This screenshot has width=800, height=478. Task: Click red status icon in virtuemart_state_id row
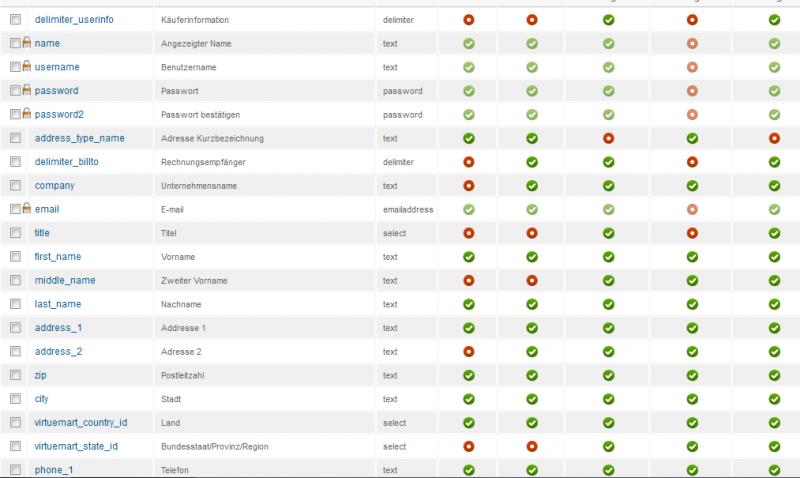(468, 446)
